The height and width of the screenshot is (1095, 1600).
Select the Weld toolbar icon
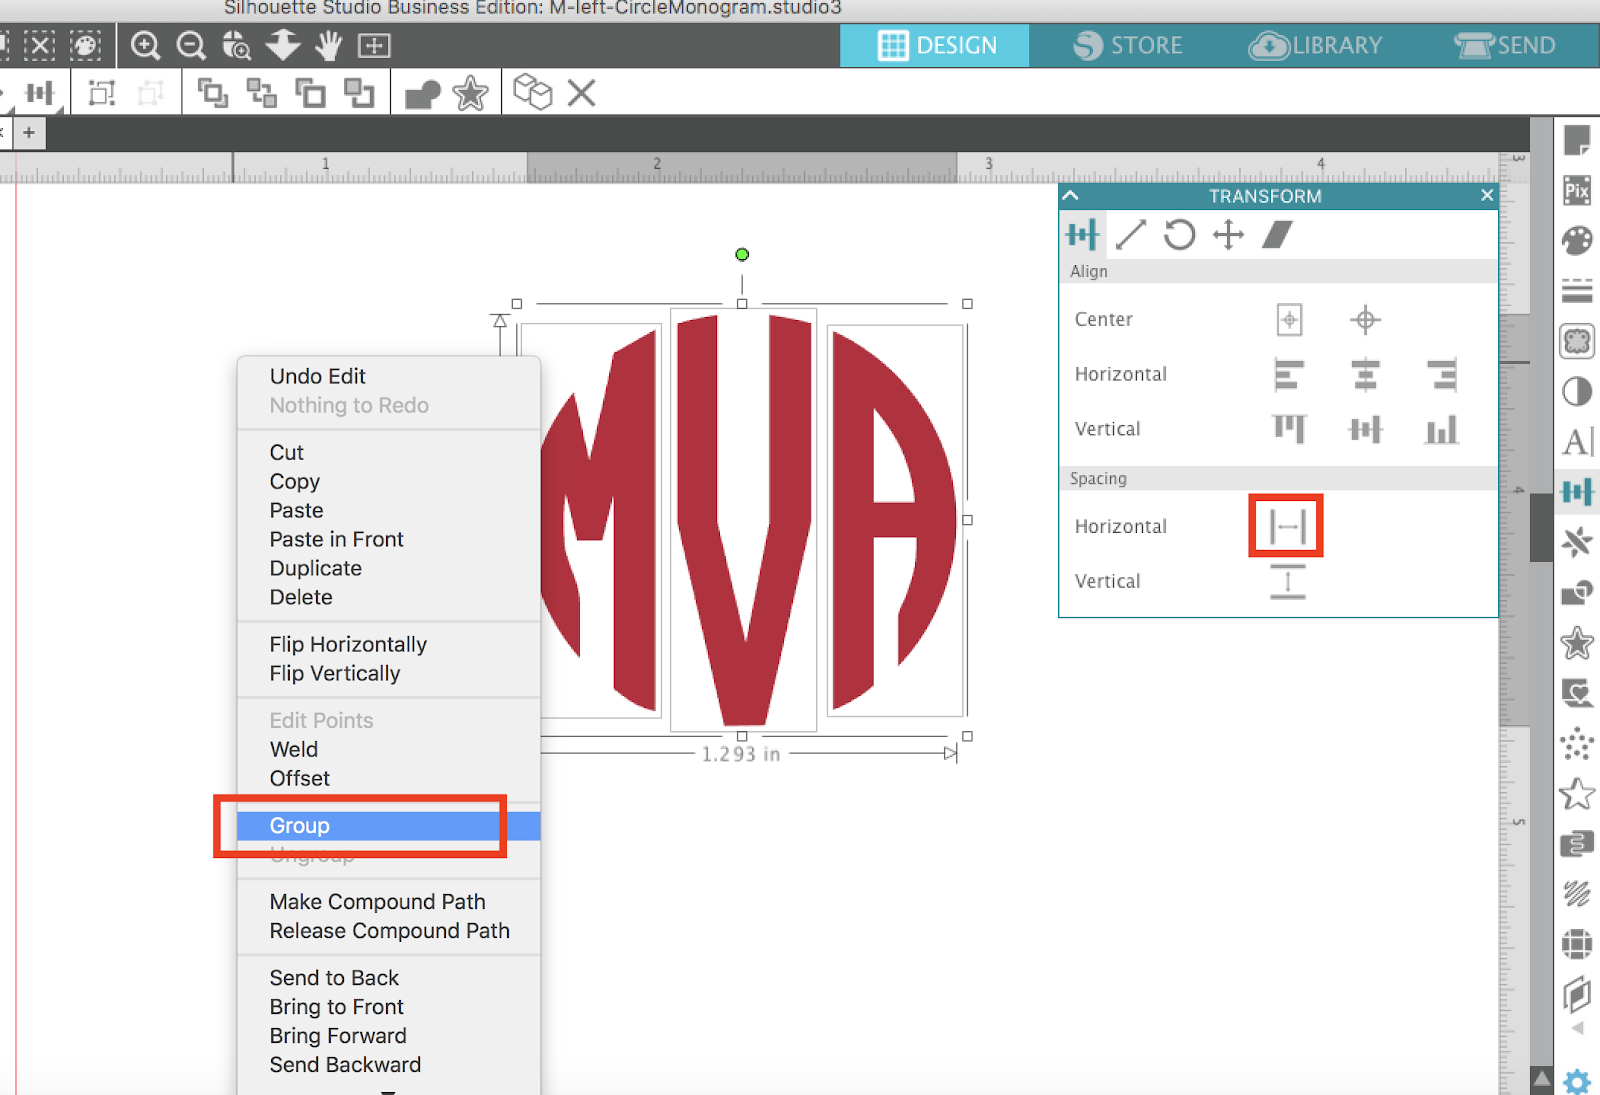click(424, 92)
